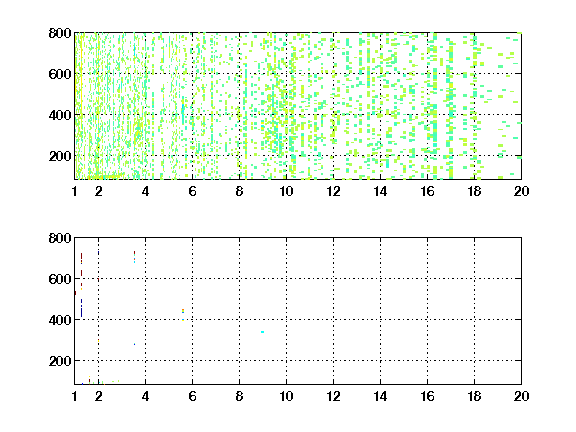This screenshot has height=432, width=576.
Task: Select the 200 y-axis label of the upper plot
Action: click(60, 156)
